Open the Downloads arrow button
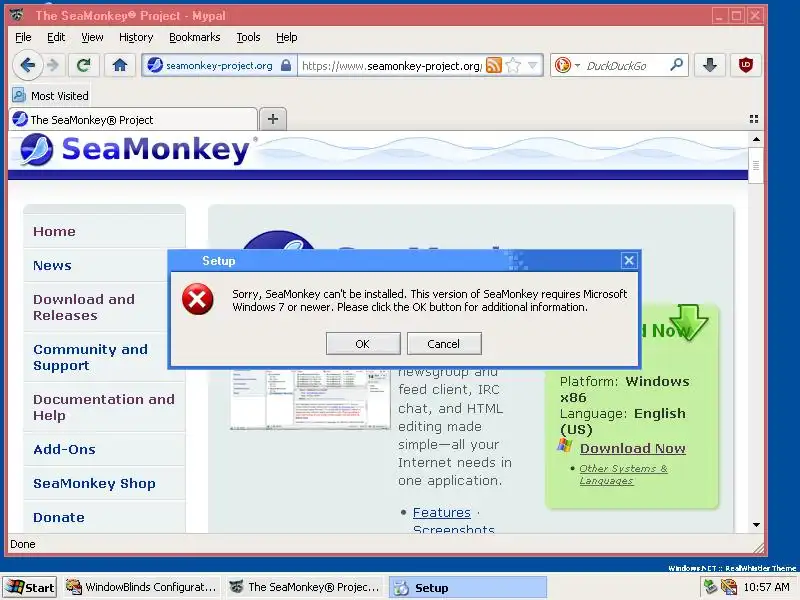The image size is (800, 600). (x=710, y=65)
